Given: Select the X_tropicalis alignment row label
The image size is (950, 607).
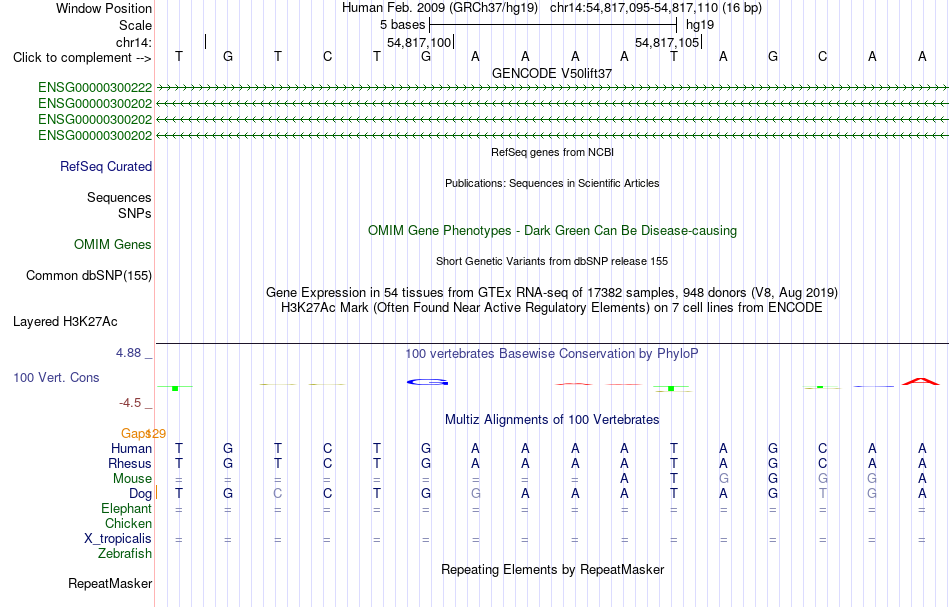Looking at the screenshot, I should (x=118, y=539).
